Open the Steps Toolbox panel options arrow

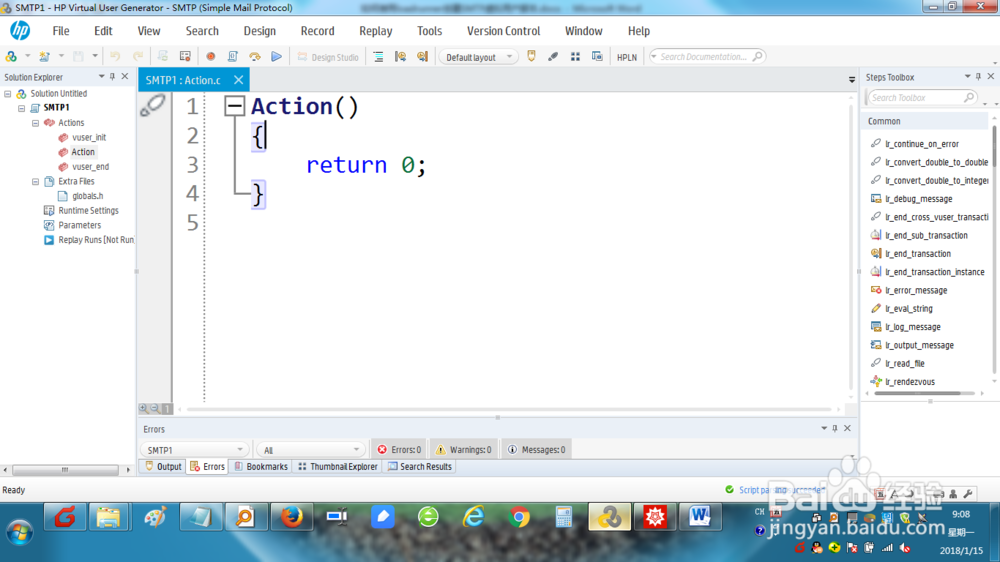click(967, 77)
